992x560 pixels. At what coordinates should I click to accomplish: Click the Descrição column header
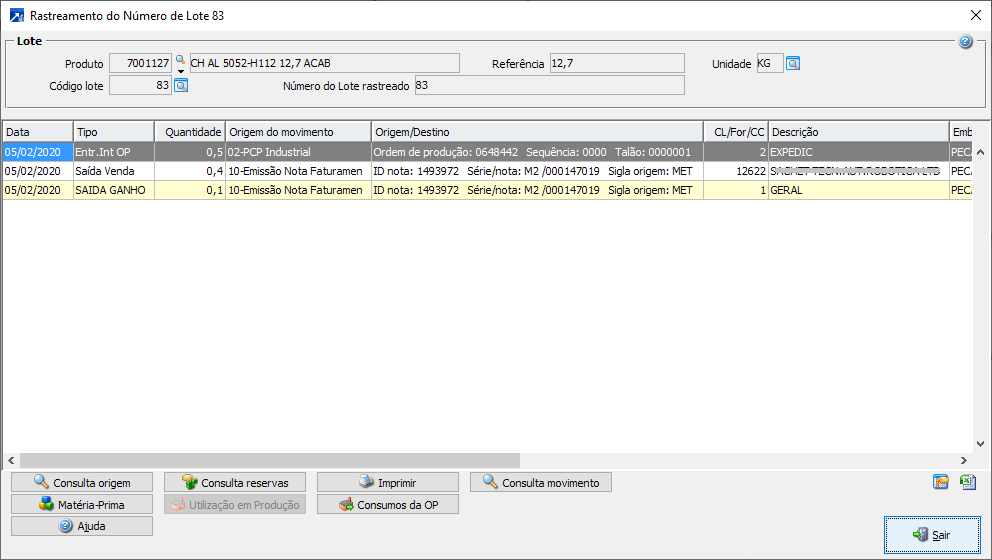[859, 132]
